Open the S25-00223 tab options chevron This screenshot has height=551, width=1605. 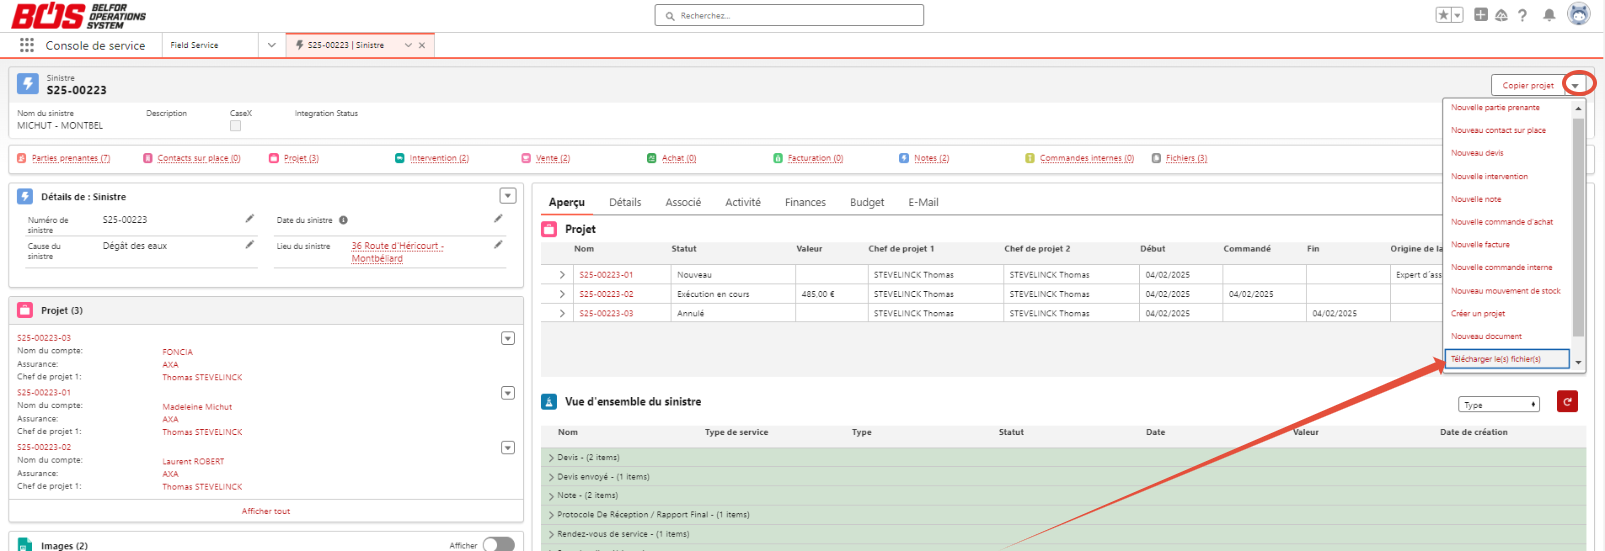[408, 45]
